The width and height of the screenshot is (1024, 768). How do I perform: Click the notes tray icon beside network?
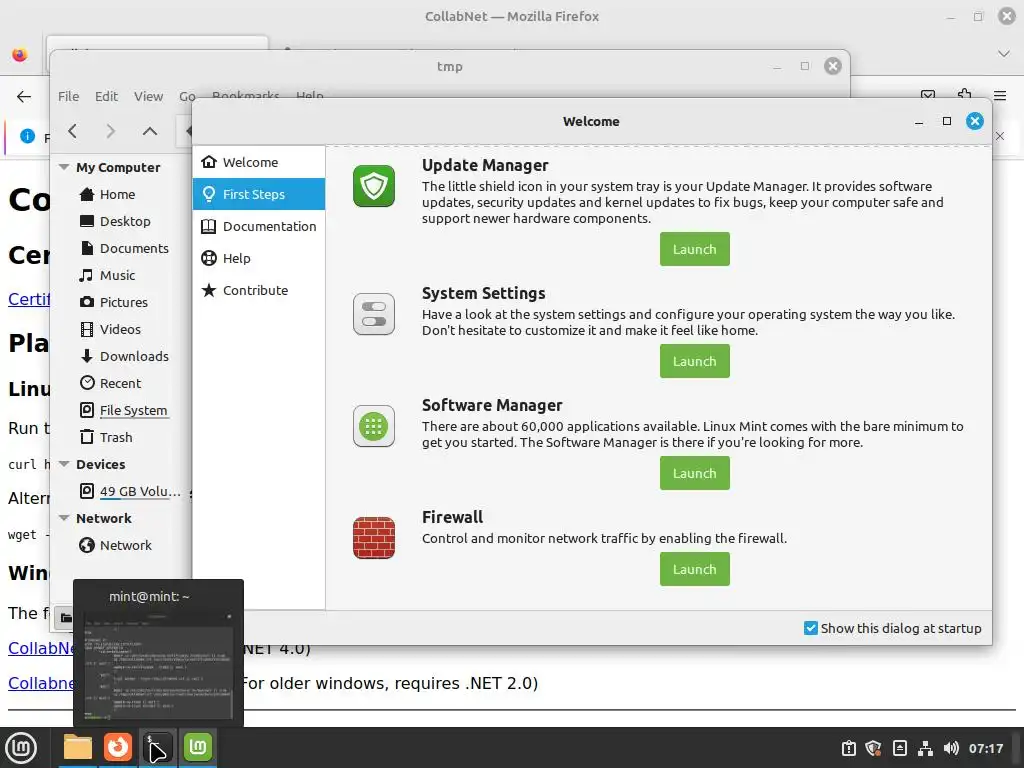coord(900,748)
